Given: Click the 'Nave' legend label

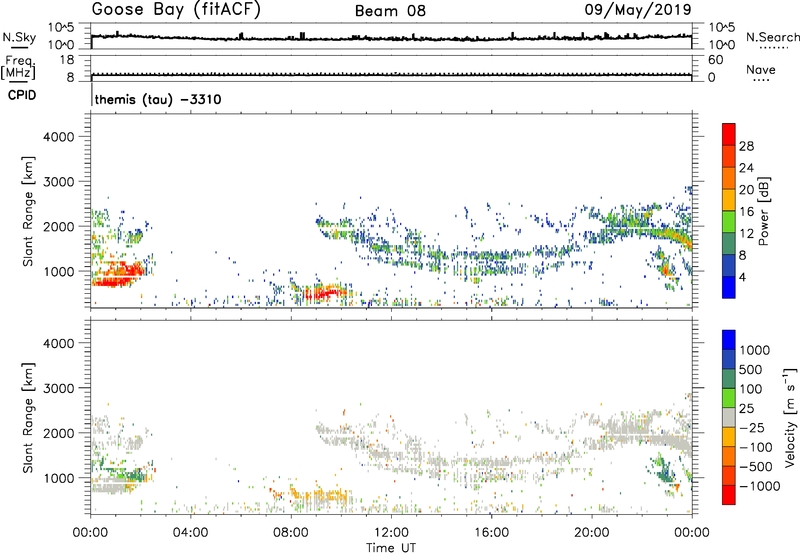Looking at the screenshot, I should pos(760,69).
